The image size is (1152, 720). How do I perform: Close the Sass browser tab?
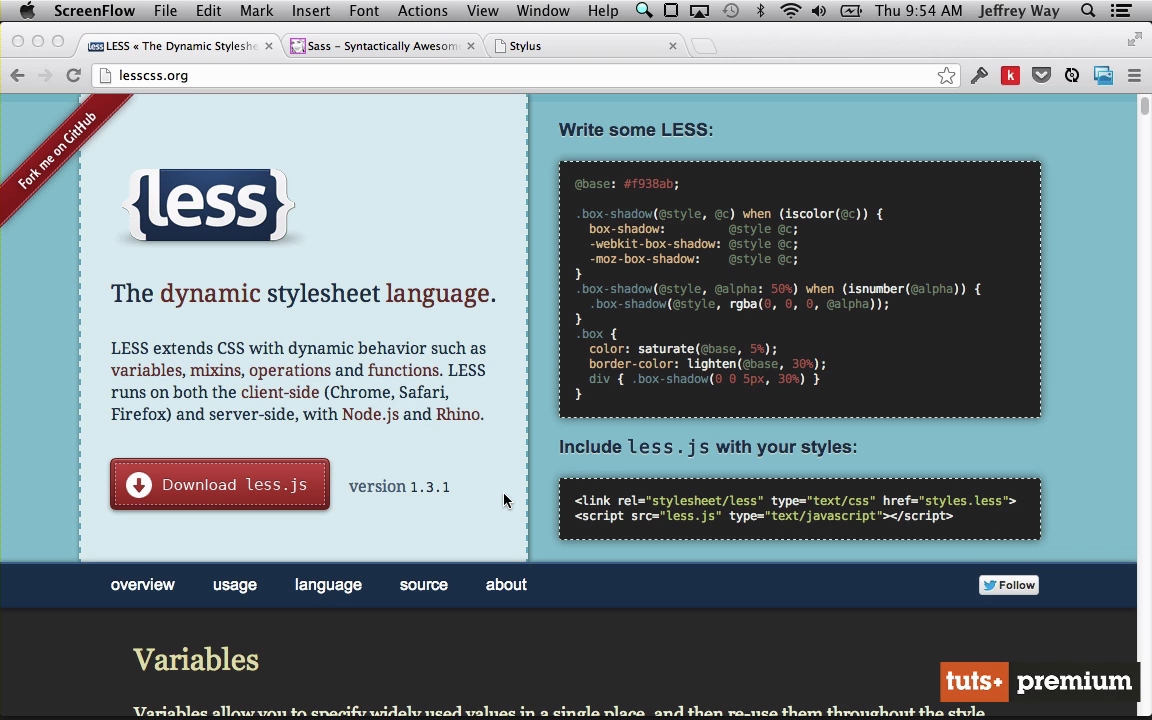[x=470, y=46]
